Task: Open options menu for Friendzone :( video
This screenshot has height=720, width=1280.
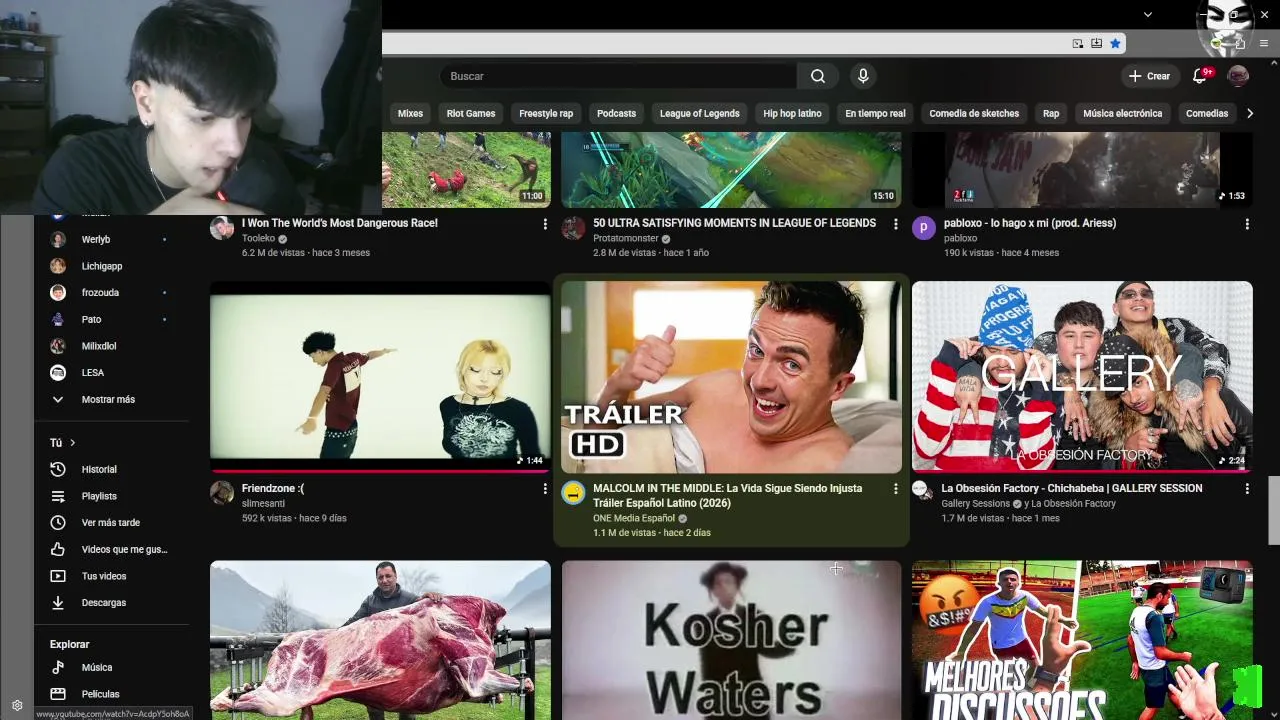Action: pyautogui.click(x=545, y=489)
